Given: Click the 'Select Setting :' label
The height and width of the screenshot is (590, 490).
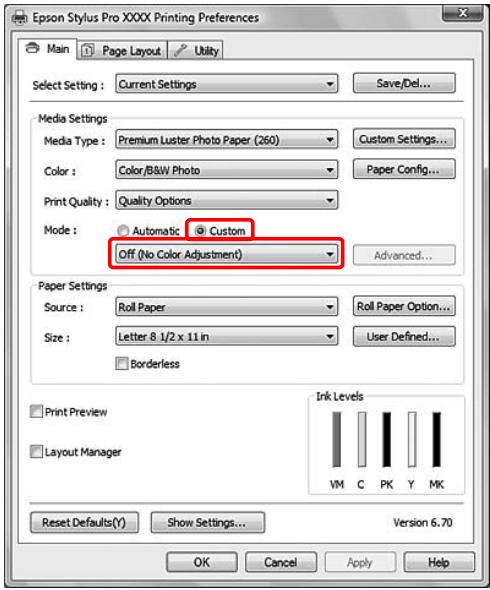Looking at the screenshot, I should pyautogui.click(x=68, y=85).
